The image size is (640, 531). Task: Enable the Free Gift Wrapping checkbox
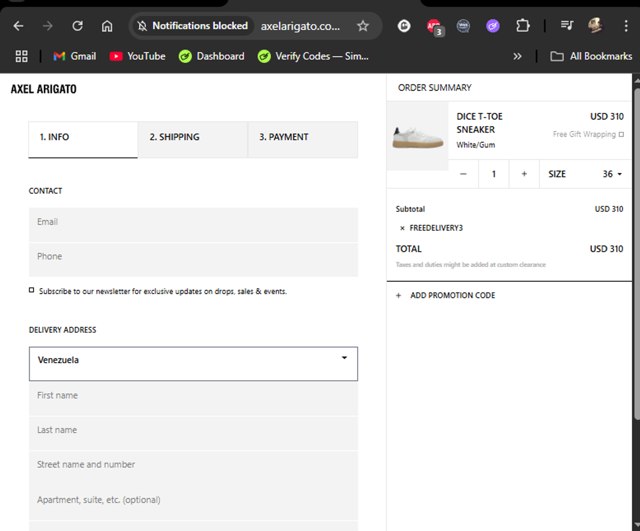(x=621, y=134)
